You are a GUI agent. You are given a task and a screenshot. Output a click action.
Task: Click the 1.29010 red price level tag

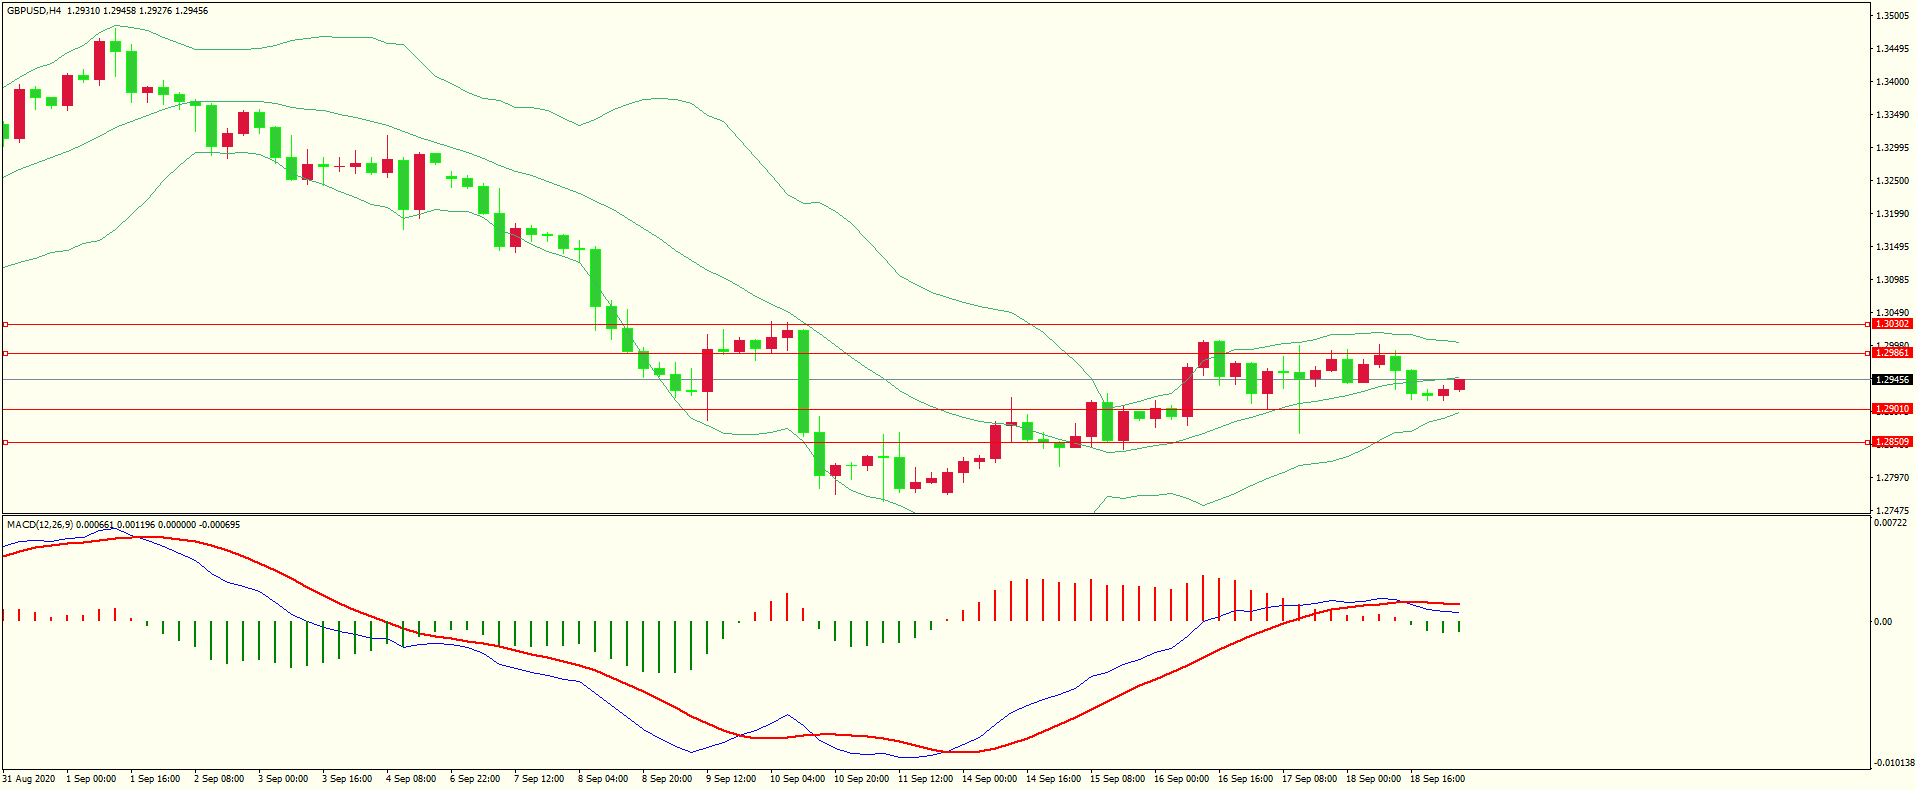coord(1892,409)
